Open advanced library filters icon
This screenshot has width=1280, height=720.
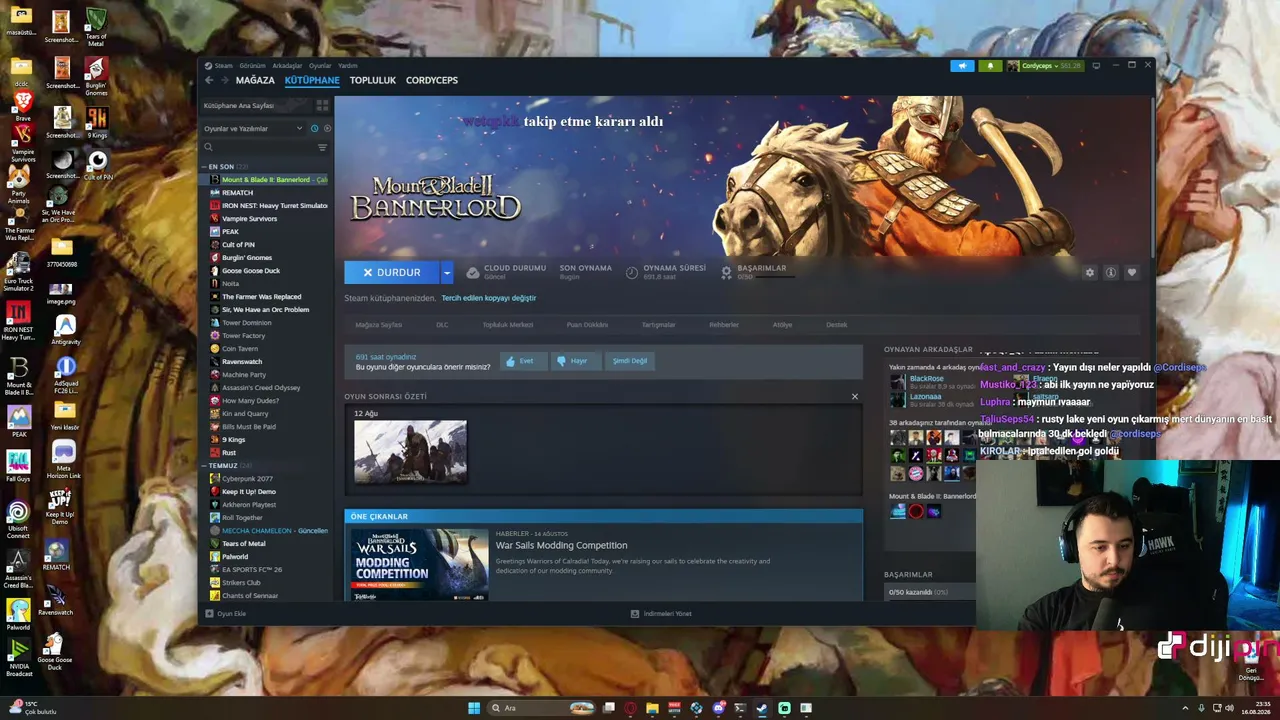(x=322, y=147)
